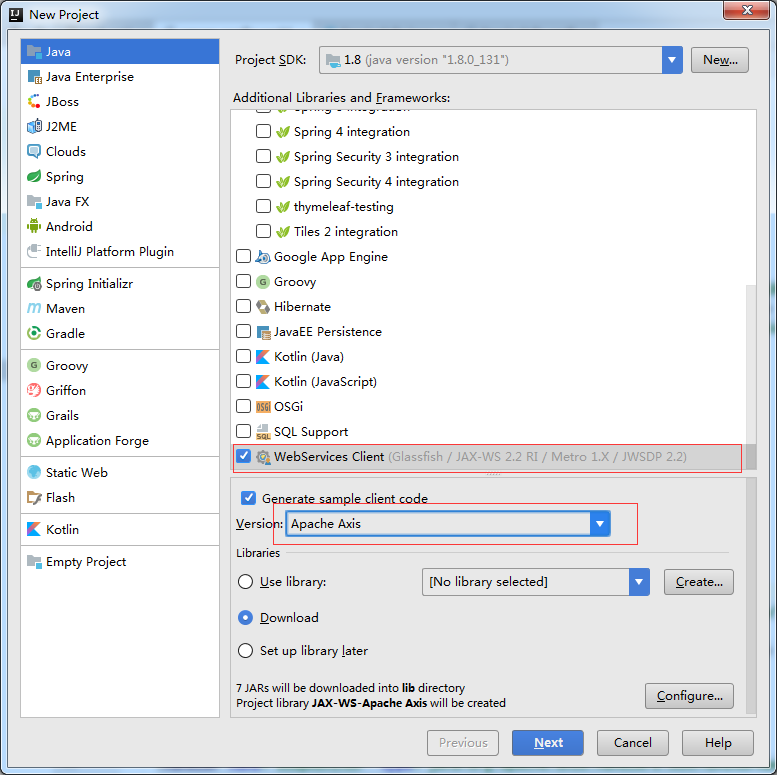
Task: Expand the Version Apache Axis dropdown arrow
Action: coord(600,524)
